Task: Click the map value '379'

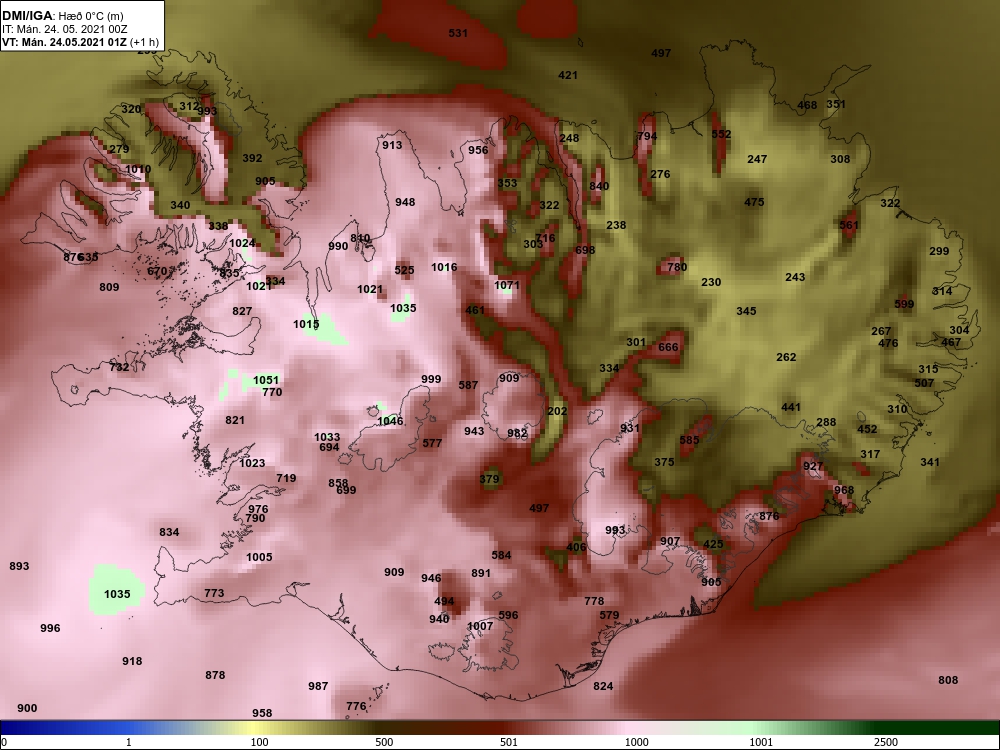Action: click(x=489, y=480)
